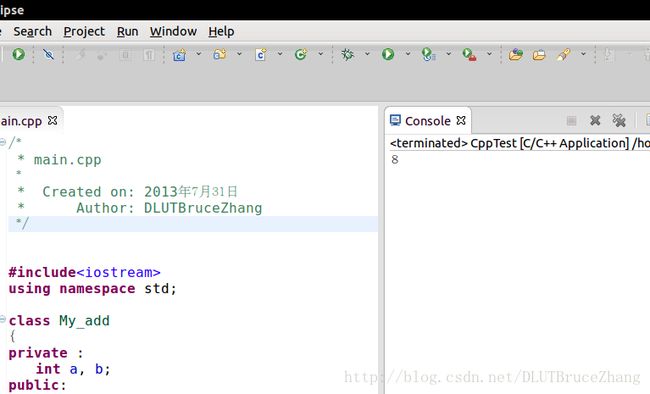Click the new source folder icon
The height and width of the screenshot is (394, 650).
coord(220,54)
